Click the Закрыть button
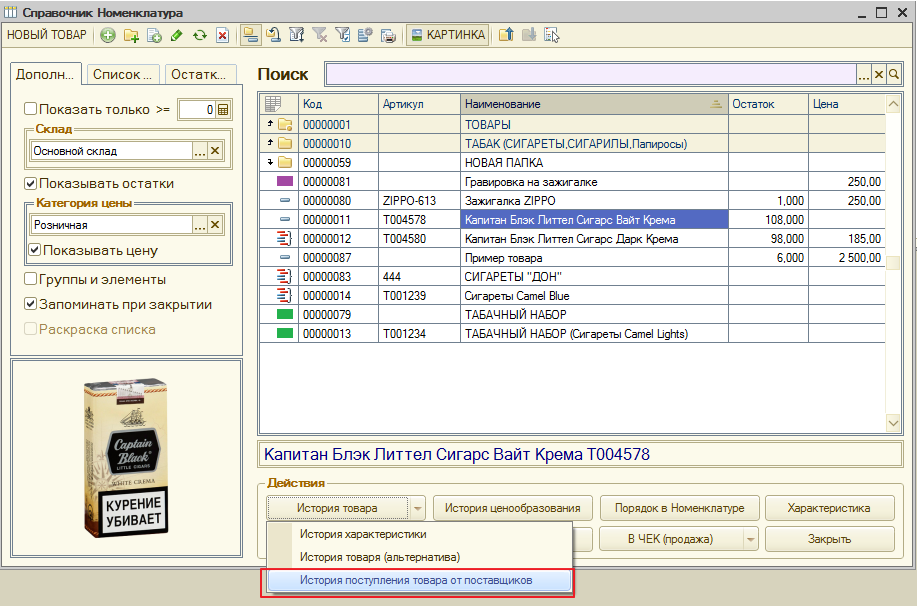Image resolution: width=917 pixels, height=606 pixels. (x=829, y=539)
